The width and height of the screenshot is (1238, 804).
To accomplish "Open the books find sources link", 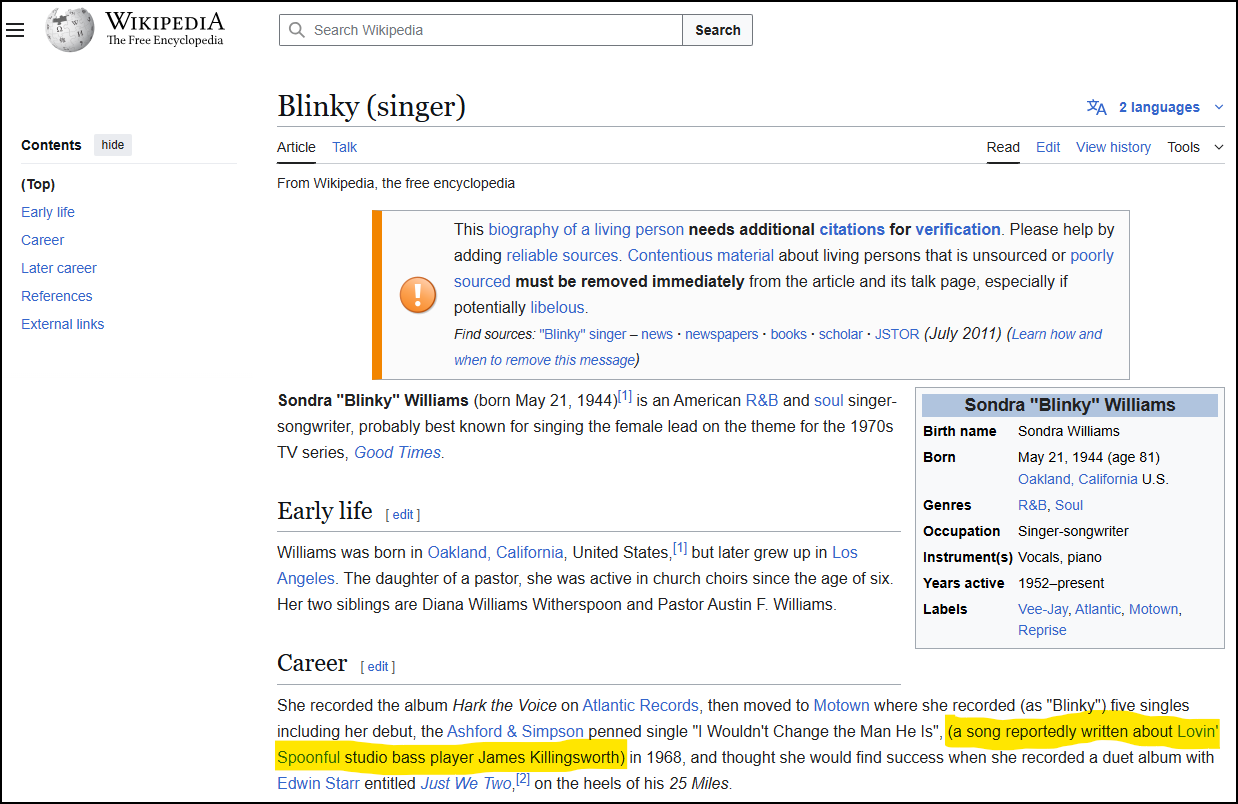I will coord(788,334).
